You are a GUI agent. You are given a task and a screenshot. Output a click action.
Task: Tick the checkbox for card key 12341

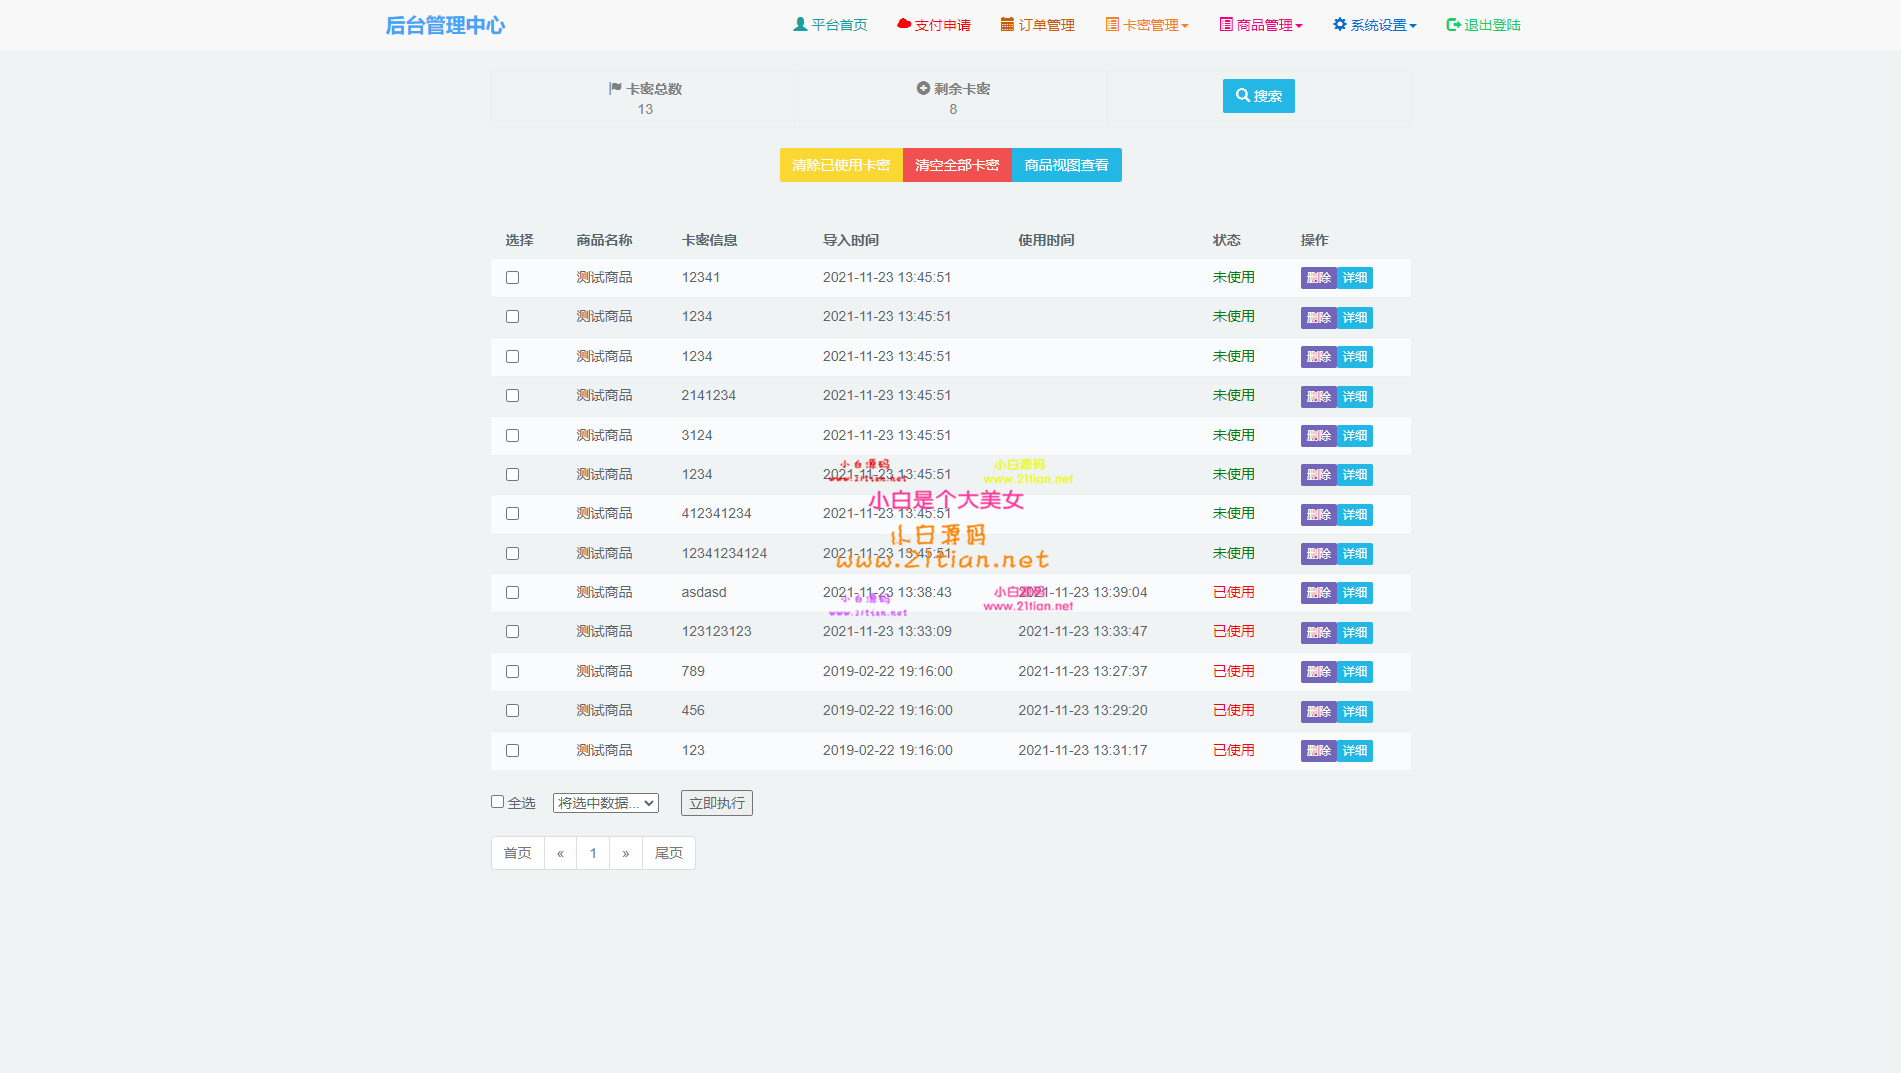pyautogui.click(x=512, y=277)
